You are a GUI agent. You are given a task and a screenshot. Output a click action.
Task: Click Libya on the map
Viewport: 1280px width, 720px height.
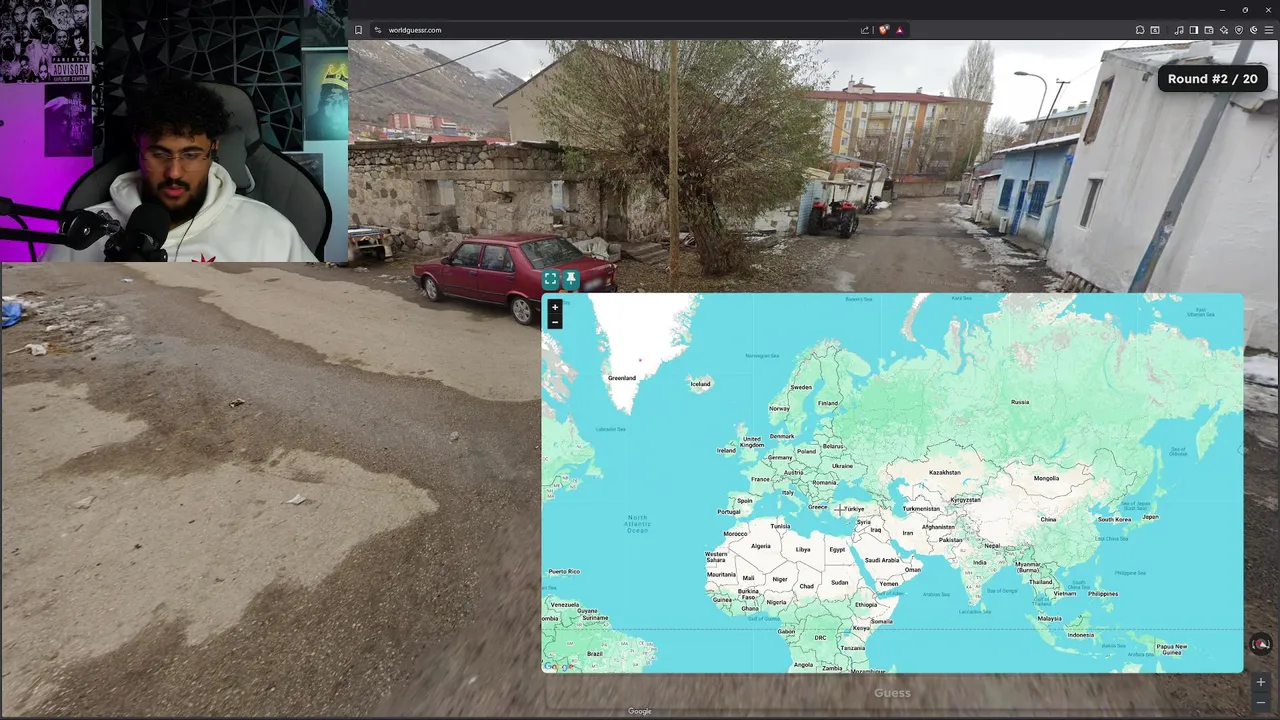[803, 549]
